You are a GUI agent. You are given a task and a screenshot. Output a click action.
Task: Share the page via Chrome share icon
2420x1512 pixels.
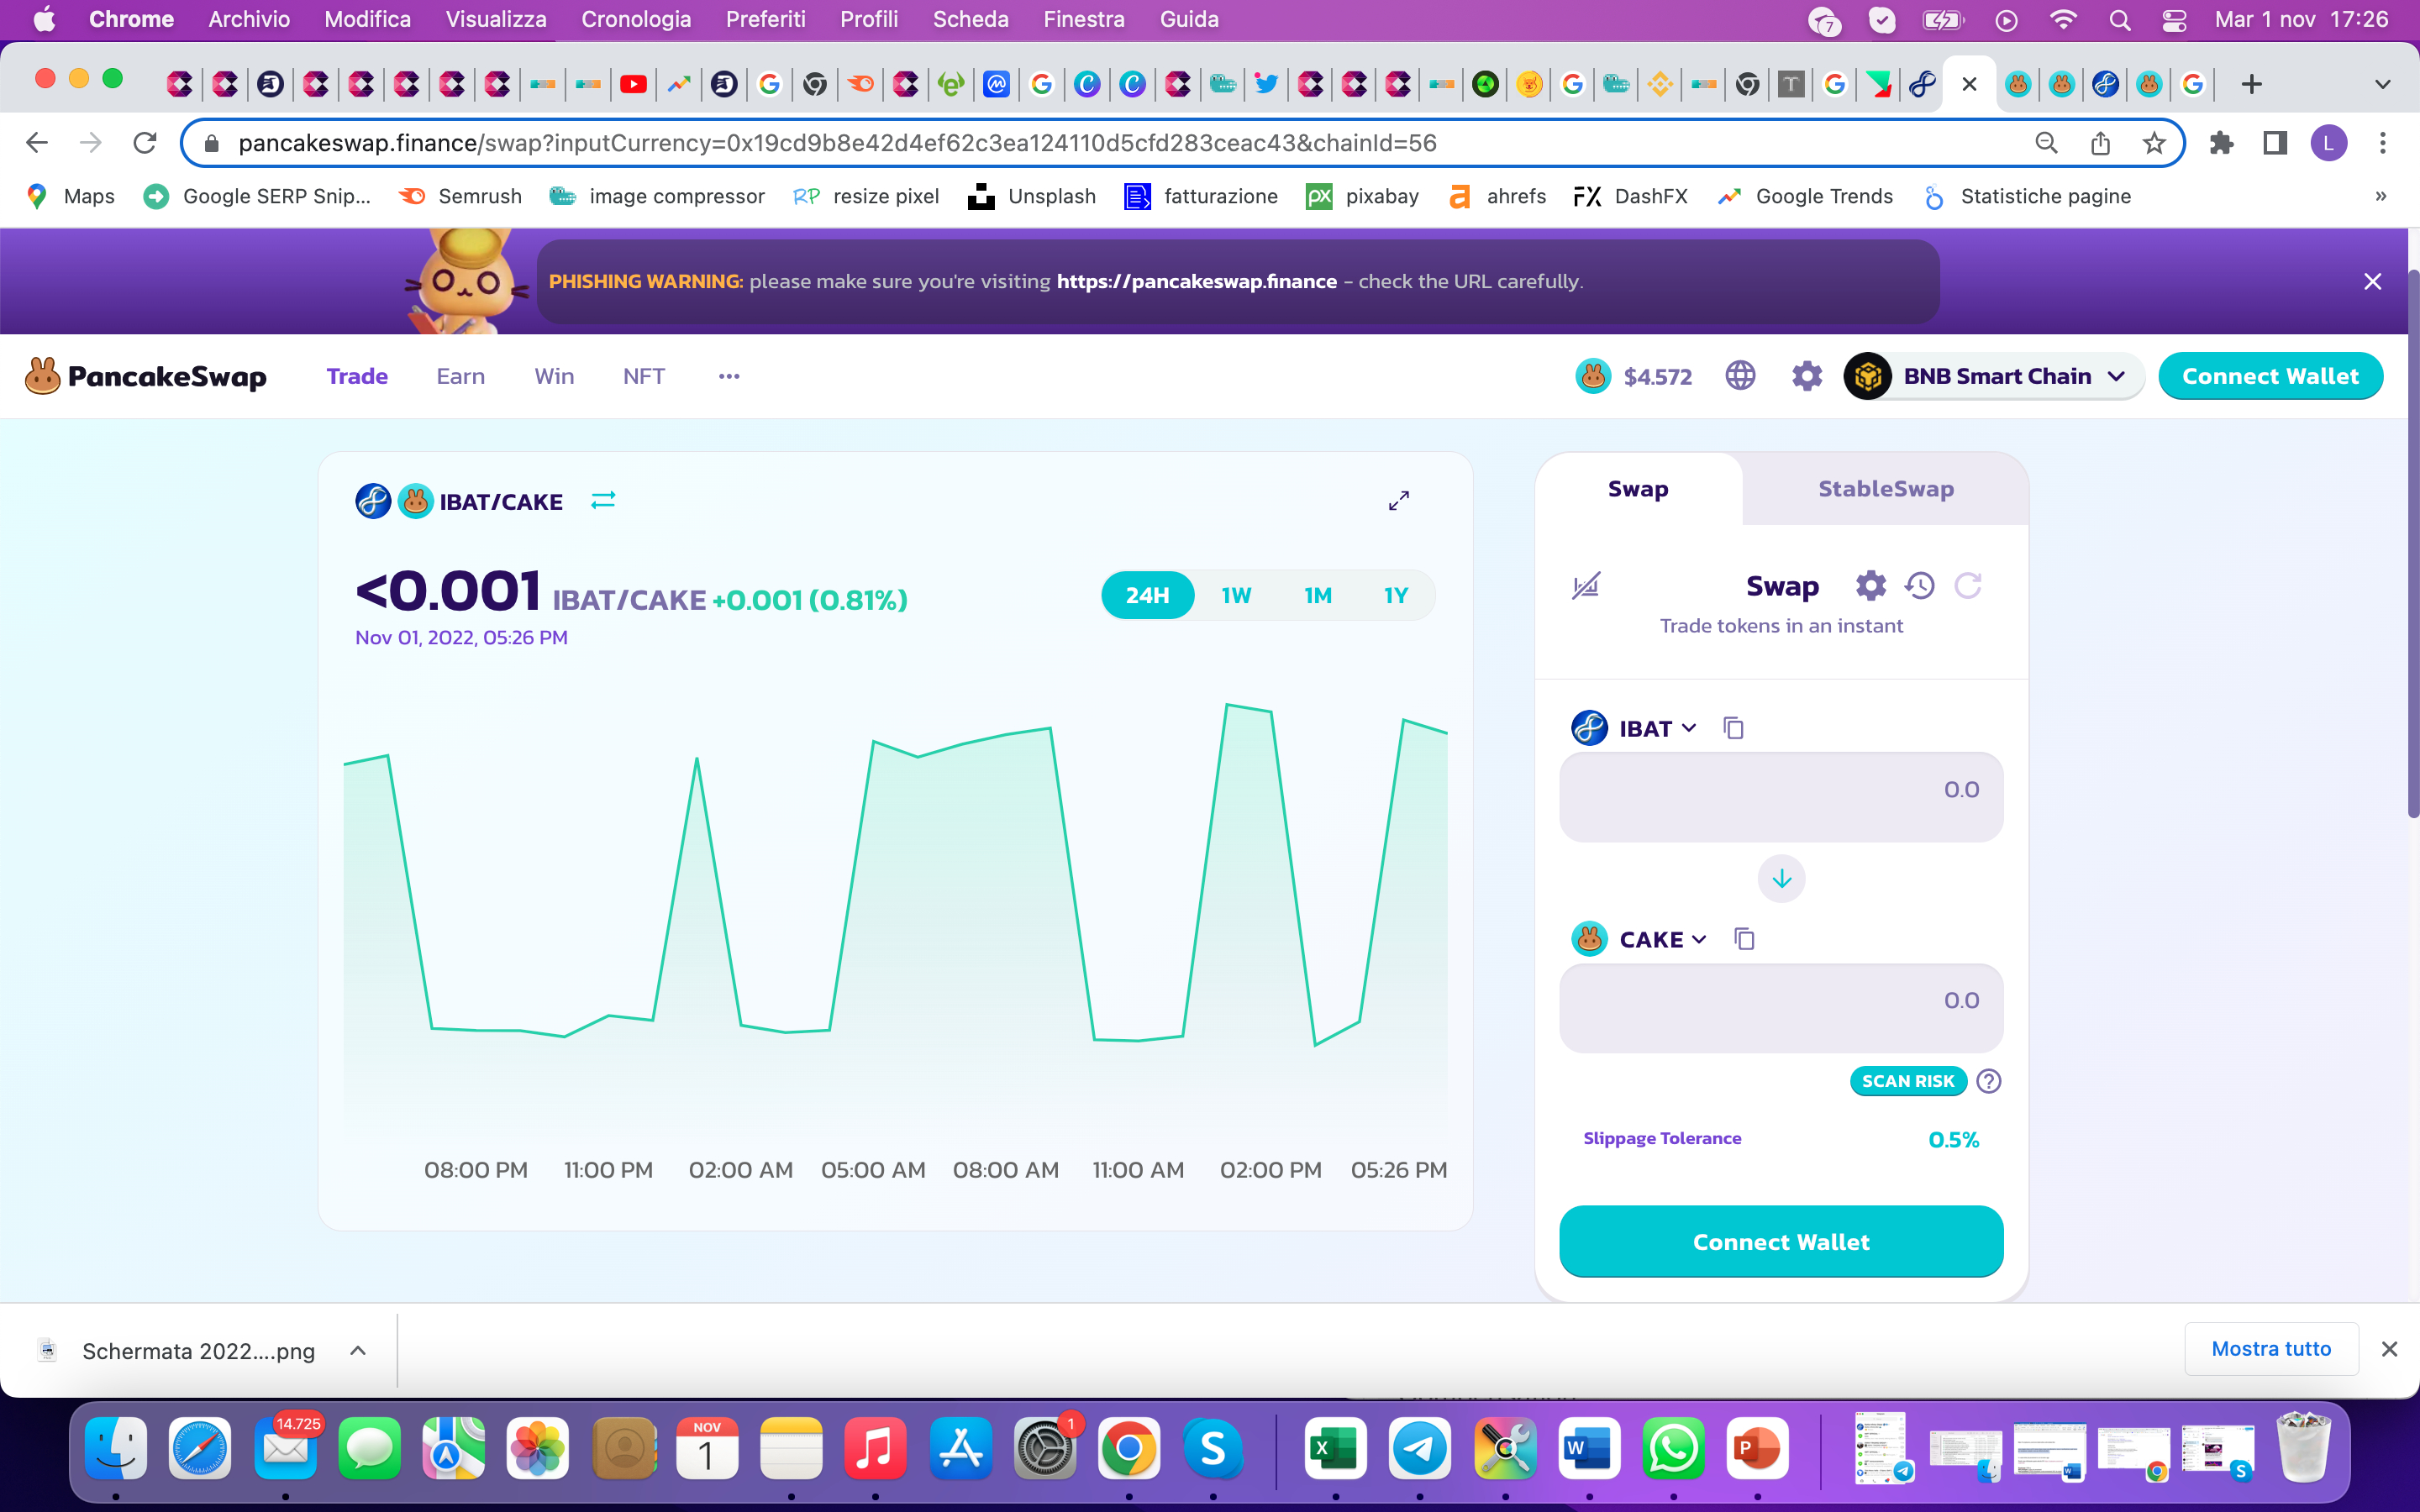2100,143
